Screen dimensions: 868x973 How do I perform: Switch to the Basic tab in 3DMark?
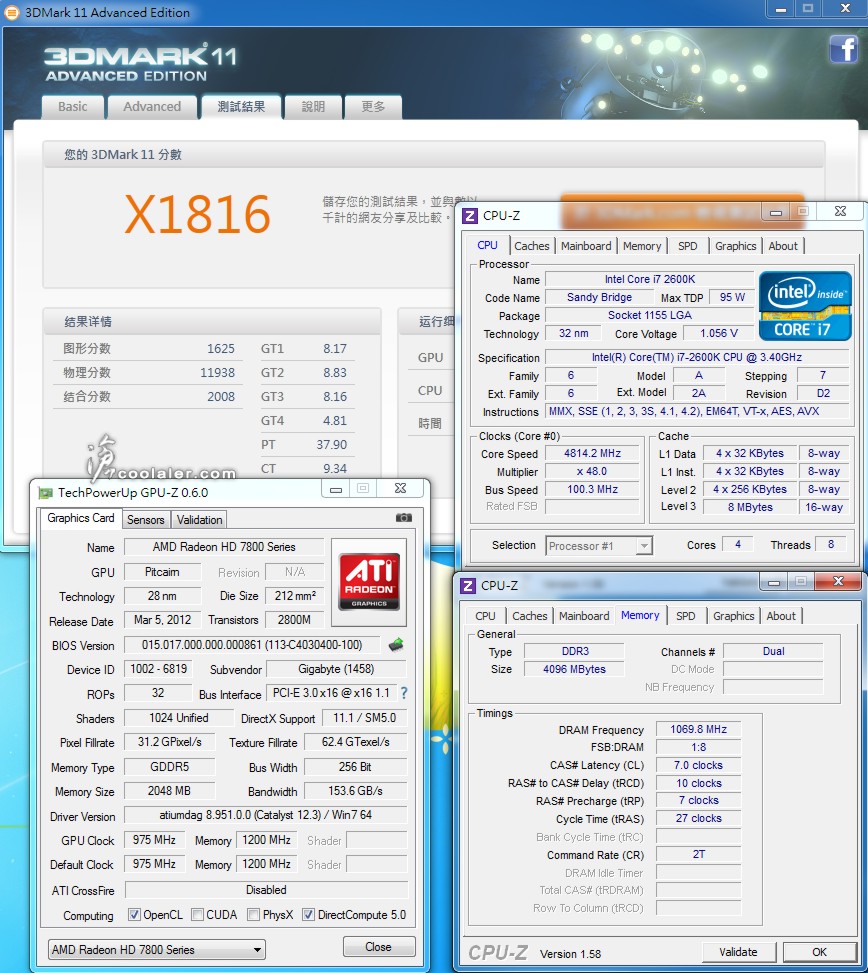[73, 107]
